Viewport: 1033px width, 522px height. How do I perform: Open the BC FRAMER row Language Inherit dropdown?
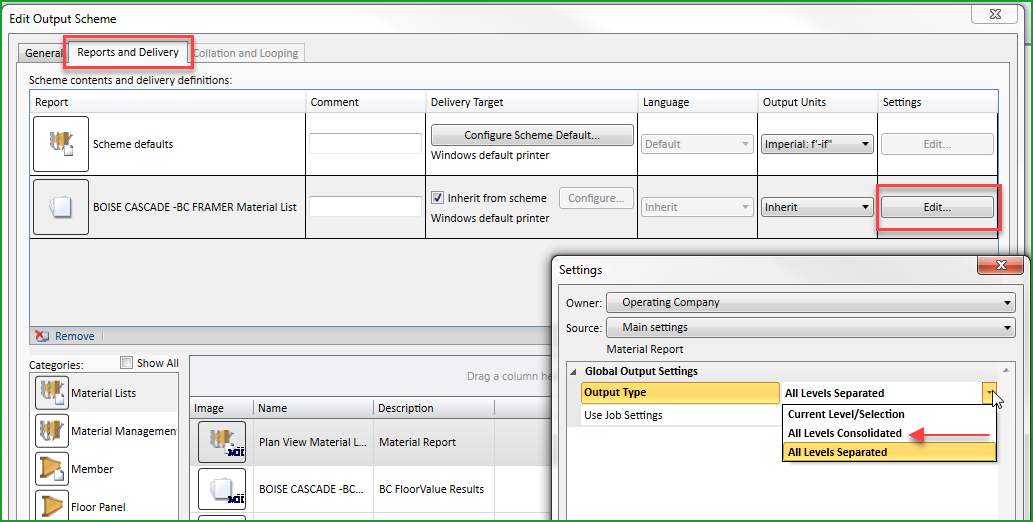point(696,207)
